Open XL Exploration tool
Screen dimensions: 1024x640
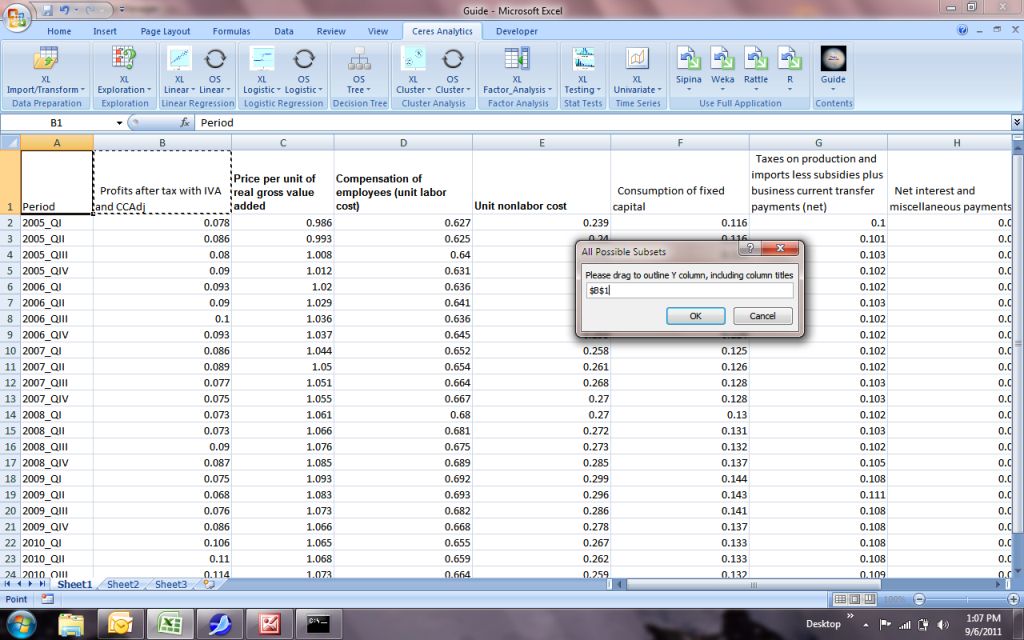(x=124, y=71)
